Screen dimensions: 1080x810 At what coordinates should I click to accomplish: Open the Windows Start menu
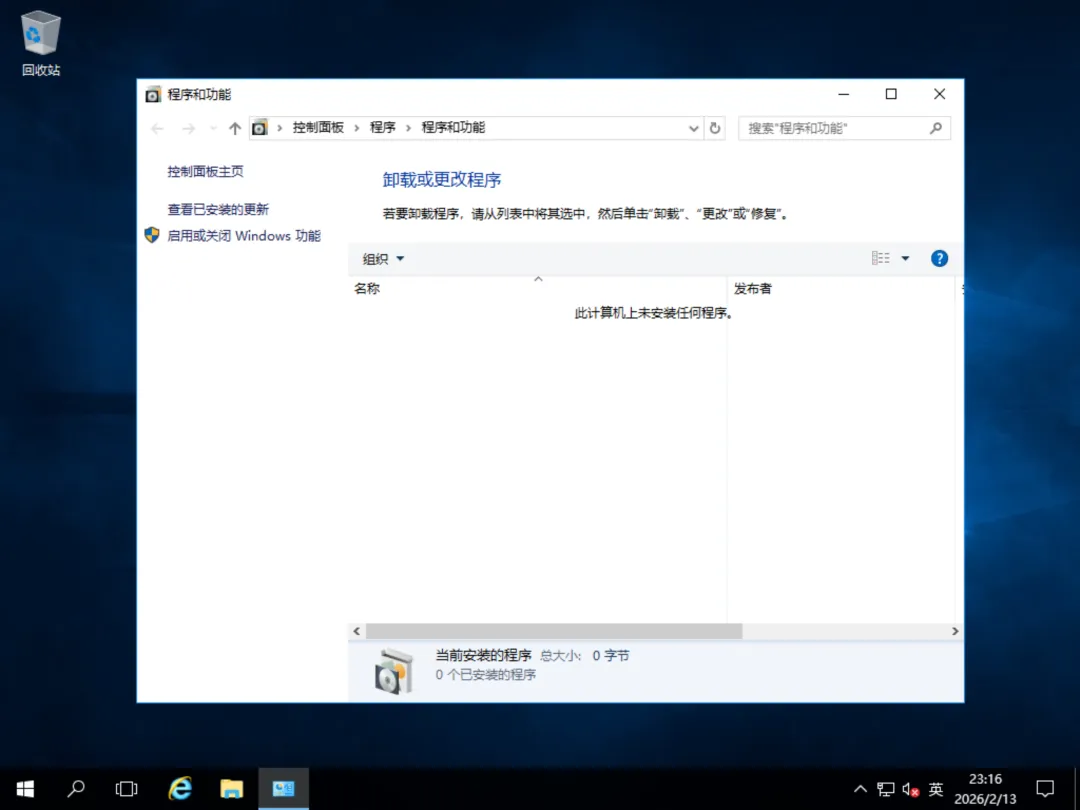point(25,789)
